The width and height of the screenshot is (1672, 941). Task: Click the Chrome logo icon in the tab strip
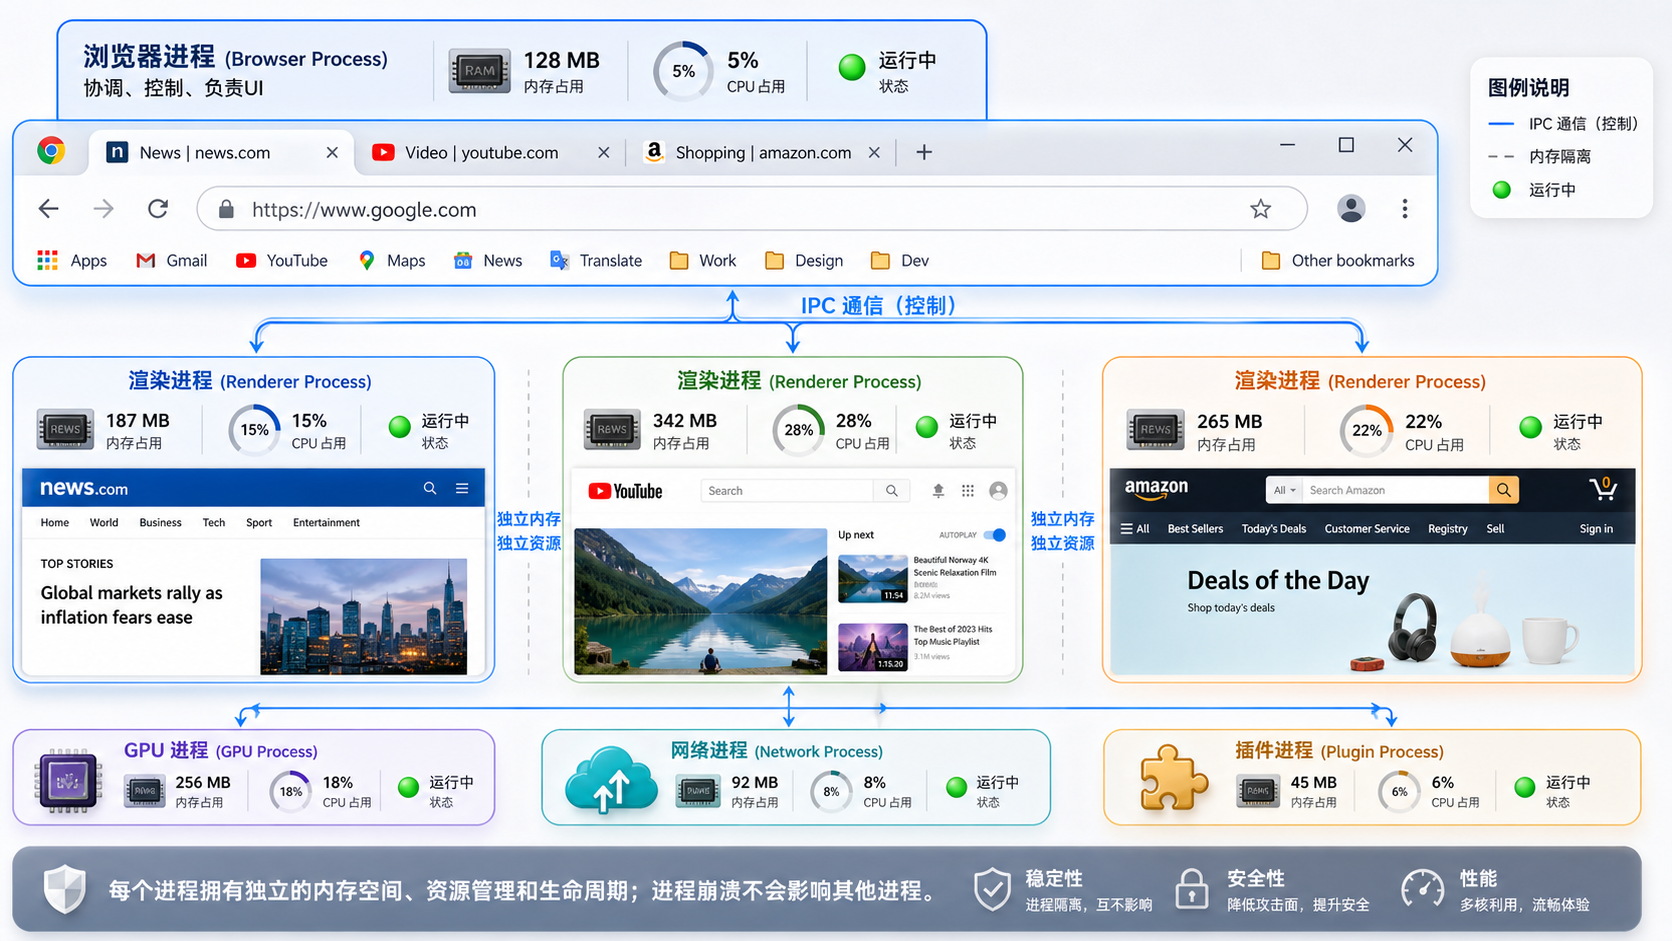coord(51,151)
